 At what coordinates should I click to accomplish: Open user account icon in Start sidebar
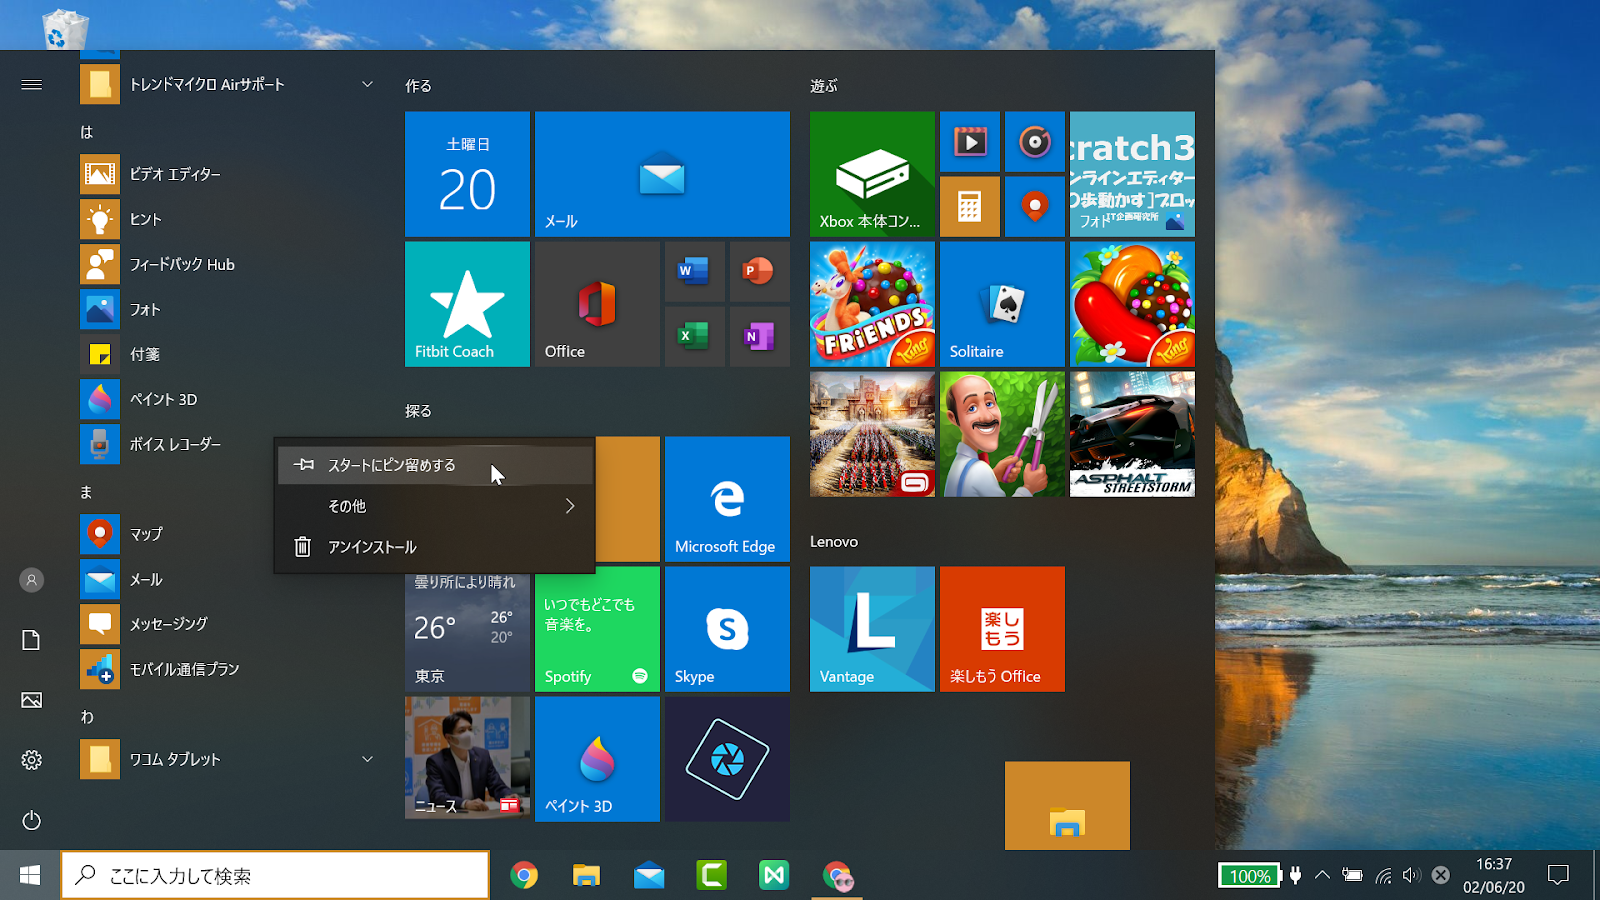coord(32,580)
